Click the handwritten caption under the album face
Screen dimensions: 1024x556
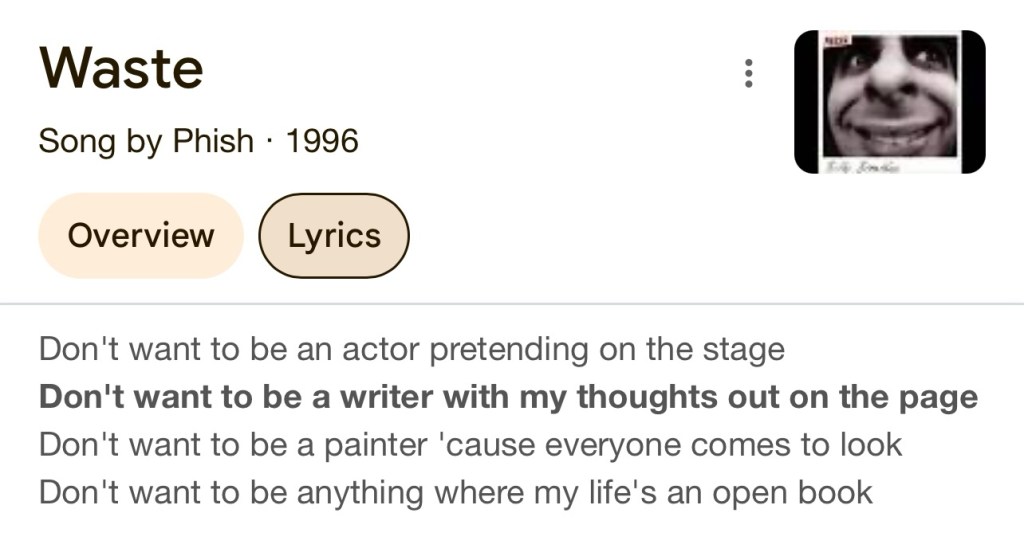[861, 168]
